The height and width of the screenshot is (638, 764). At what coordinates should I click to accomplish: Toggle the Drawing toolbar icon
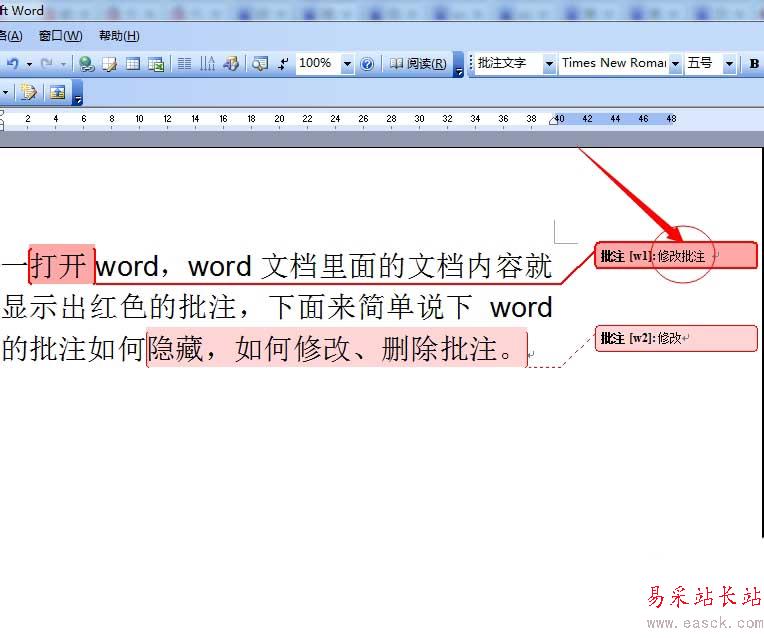click(231, 64)
